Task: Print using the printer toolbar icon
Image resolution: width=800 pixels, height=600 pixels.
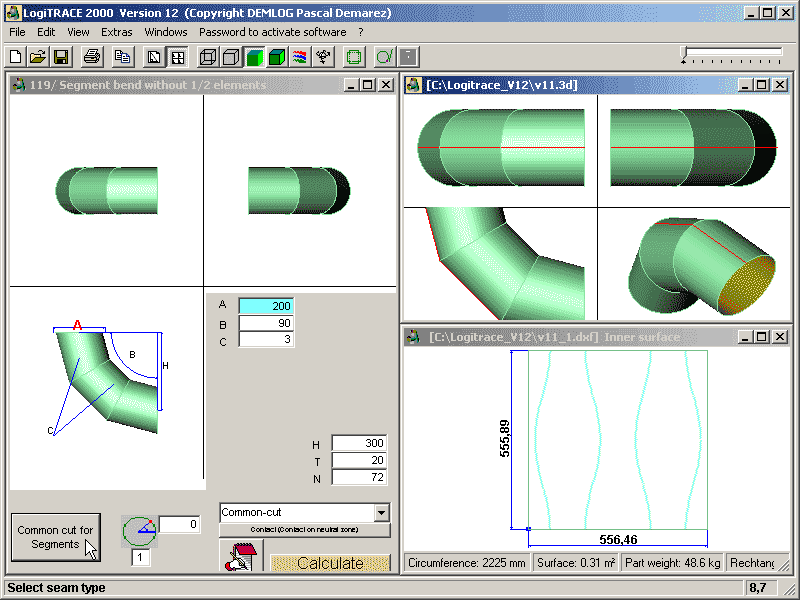Action: pyautogui.click(x=92, y=57)
